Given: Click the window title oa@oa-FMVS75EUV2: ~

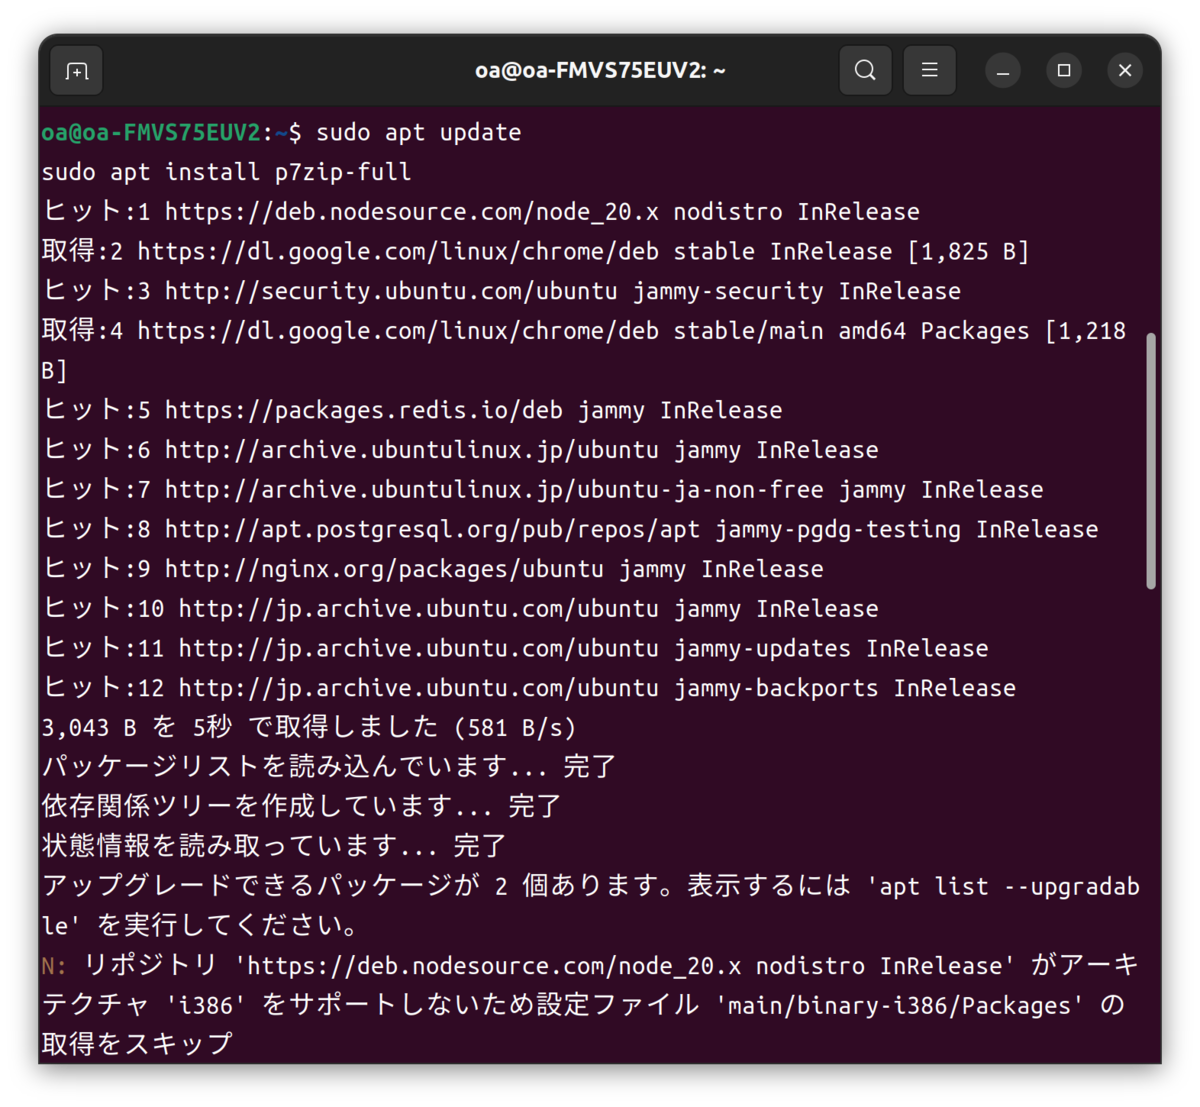Looking at the screenshot, I should pyautogui.click(x=600, y=71).
